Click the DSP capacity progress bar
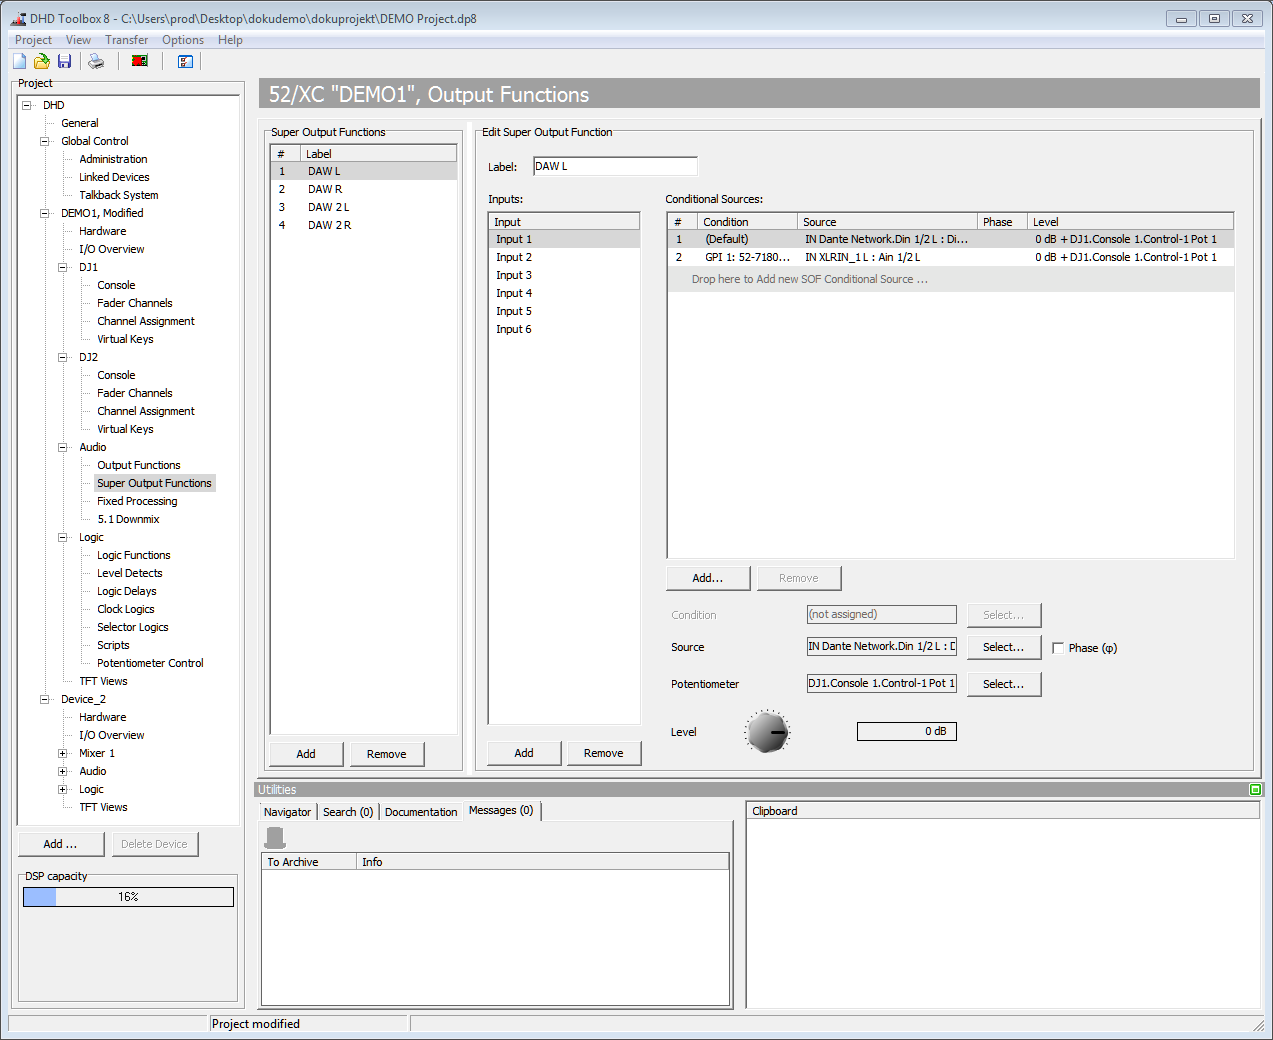 tap(128, 897)
